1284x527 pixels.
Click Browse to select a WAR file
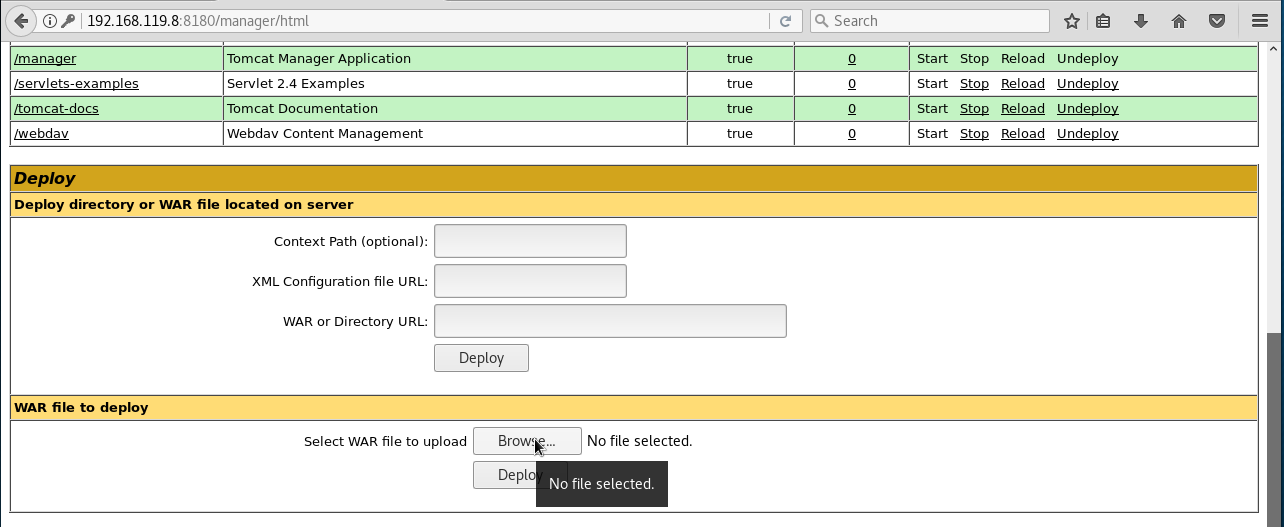526,441
